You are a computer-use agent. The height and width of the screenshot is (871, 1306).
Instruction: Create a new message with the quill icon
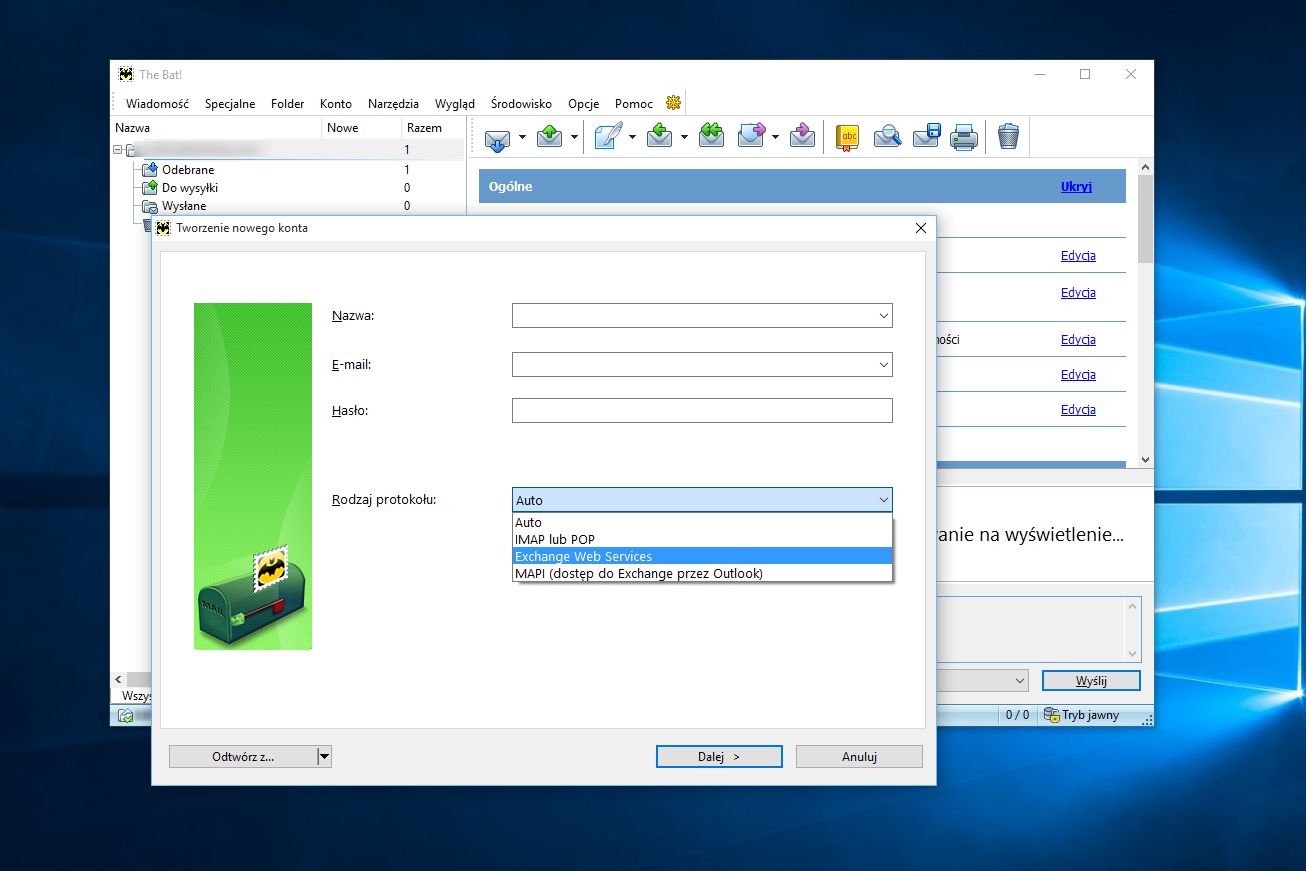click(608, 137)
